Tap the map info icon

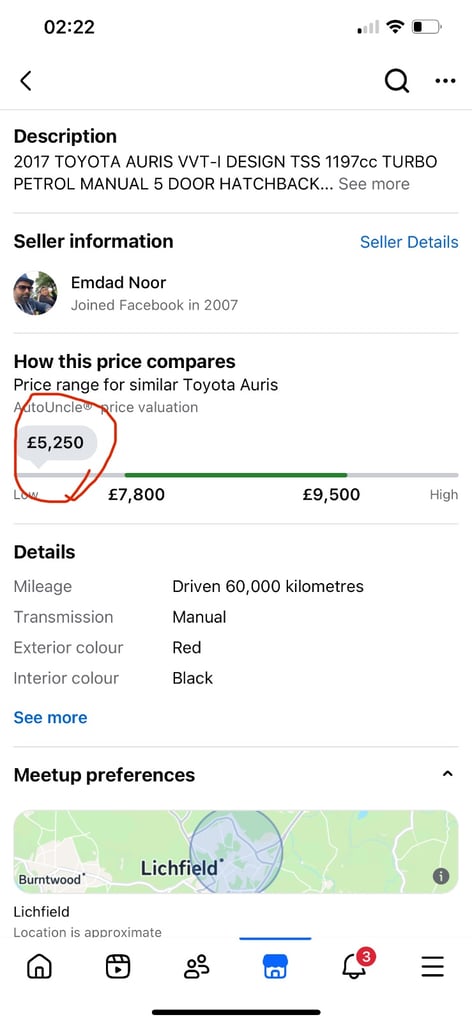(x=441, y=876)
